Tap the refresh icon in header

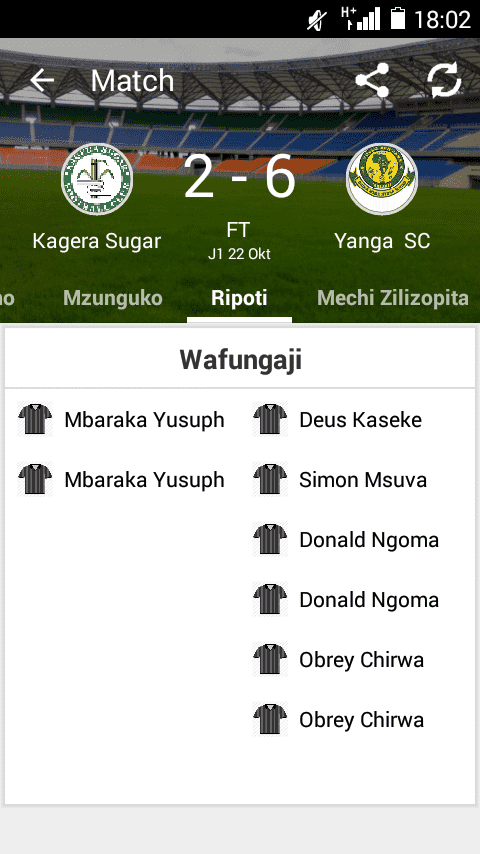tap(444, 81)
